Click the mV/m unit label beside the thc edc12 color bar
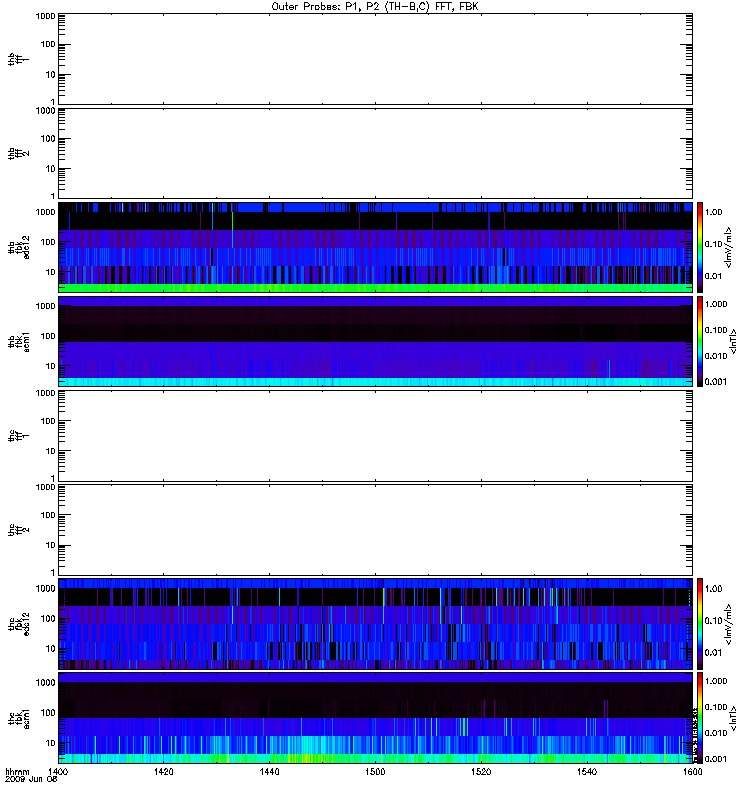Viewport: 750px width, 800px height. coord(728,624)
